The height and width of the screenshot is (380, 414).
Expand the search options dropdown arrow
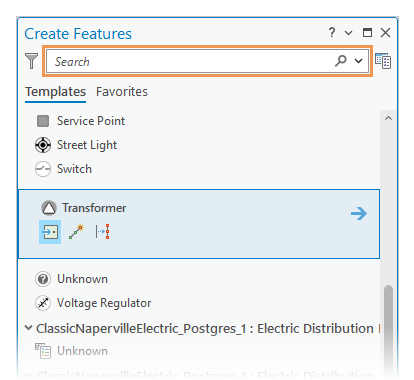[358, 61]
